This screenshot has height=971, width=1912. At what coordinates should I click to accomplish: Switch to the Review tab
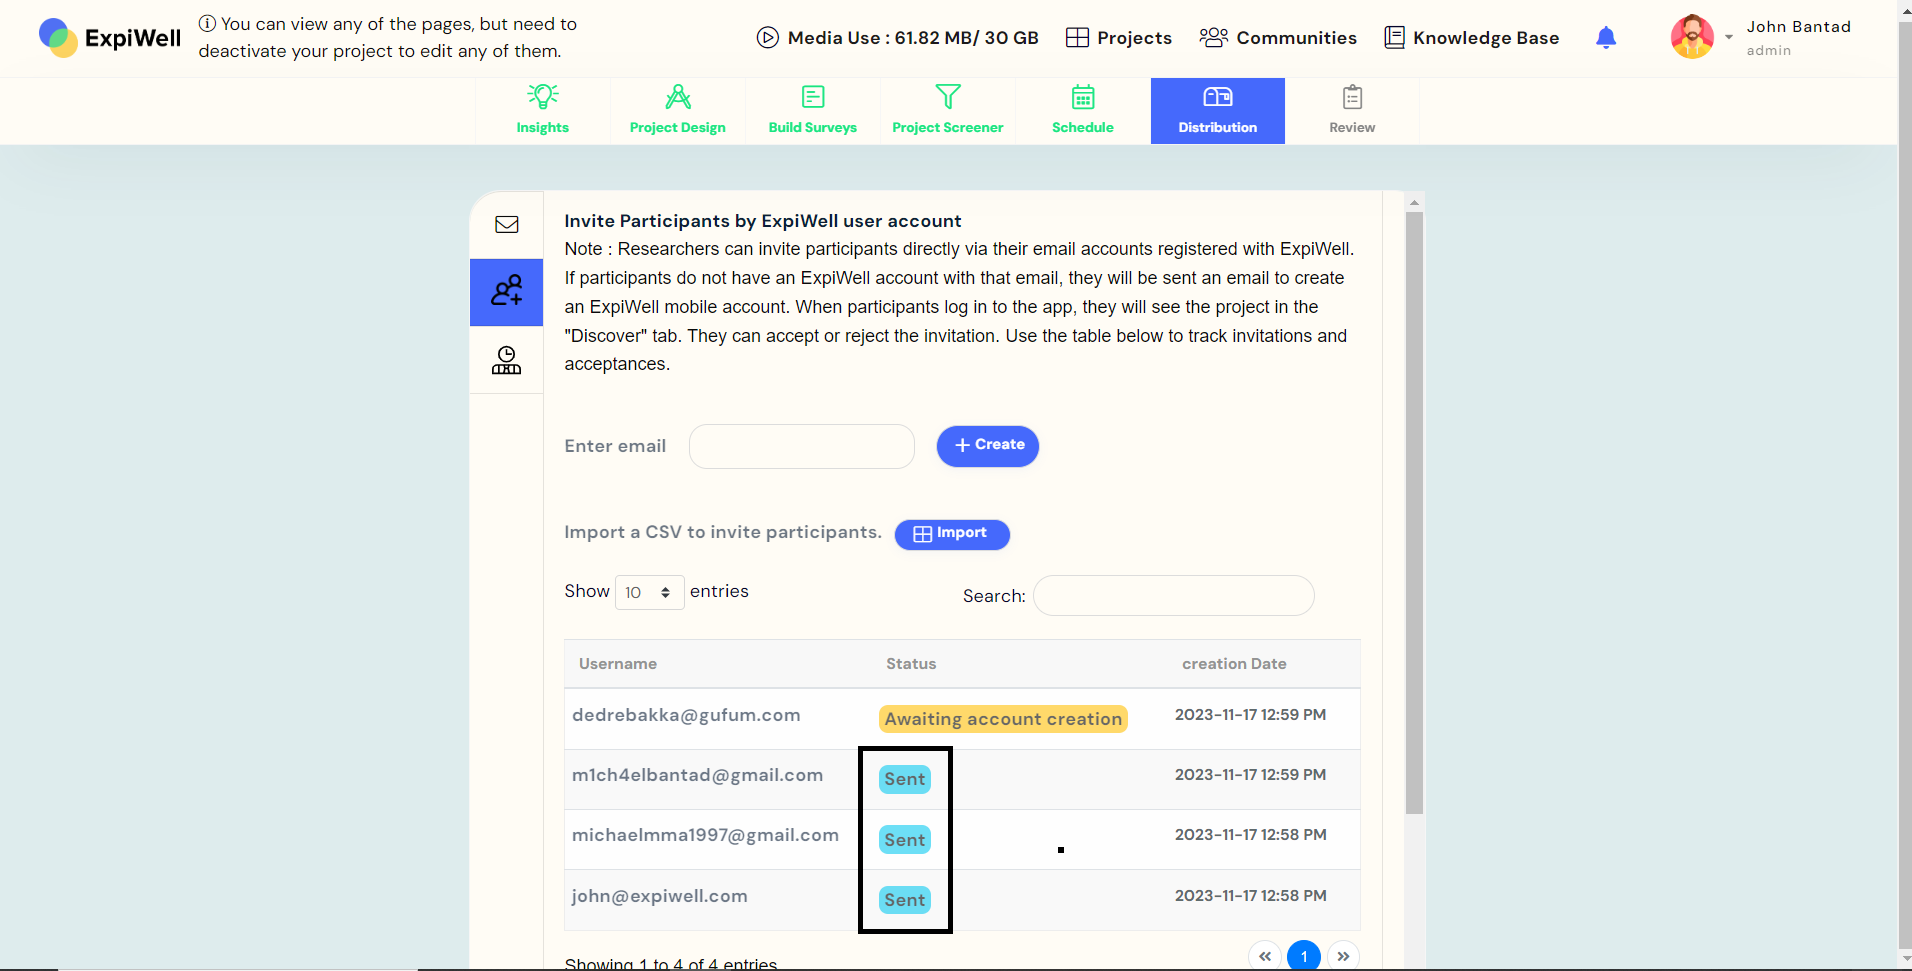1352,111
